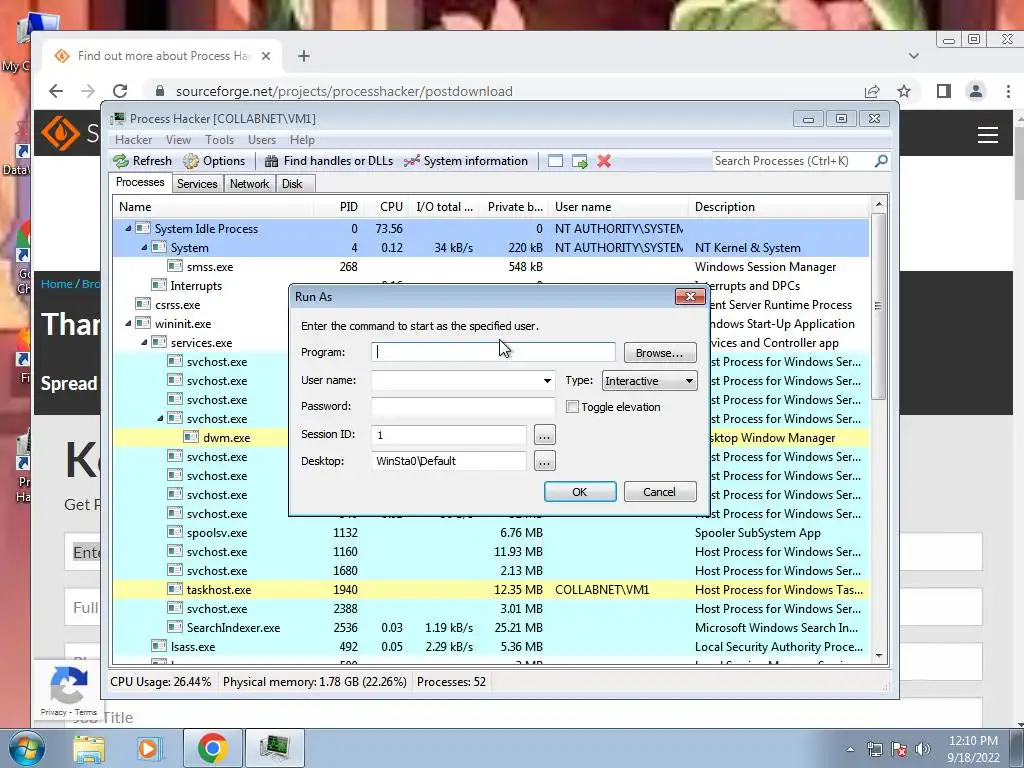This screenshot has width=1024, height=768.
Task: Click the Chrome address bar URL
Action: 344,91
